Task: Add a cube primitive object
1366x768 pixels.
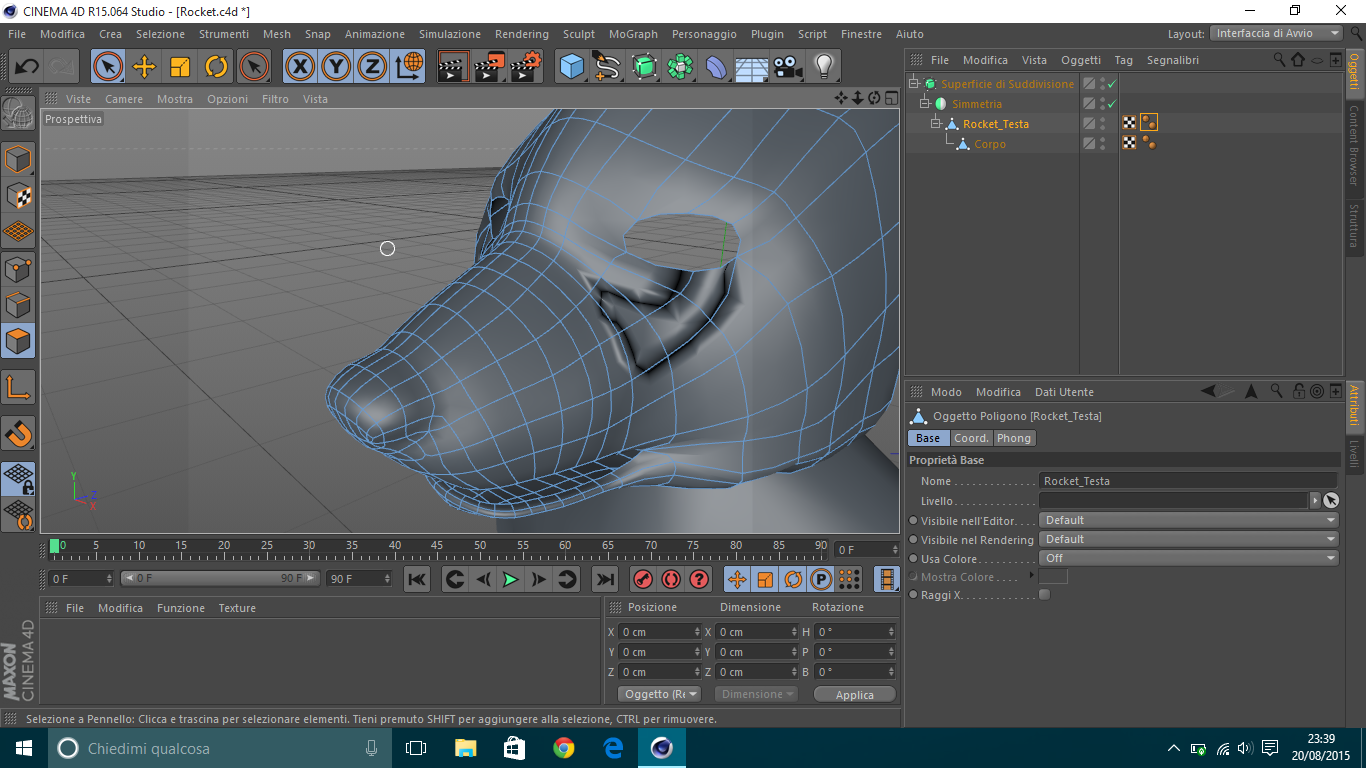Action: [x=572, y=67]
